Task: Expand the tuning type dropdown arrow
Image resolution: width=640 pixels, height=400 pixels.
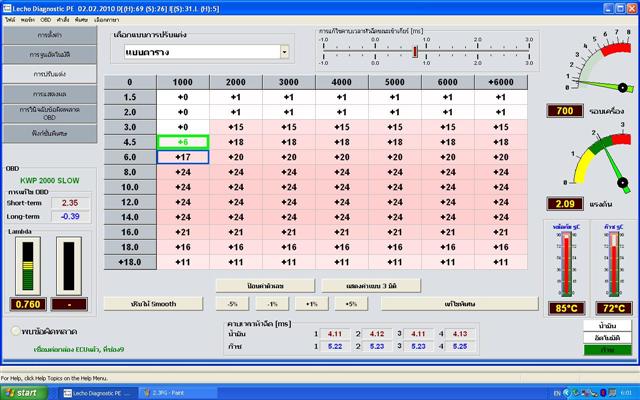Action: 284,52
